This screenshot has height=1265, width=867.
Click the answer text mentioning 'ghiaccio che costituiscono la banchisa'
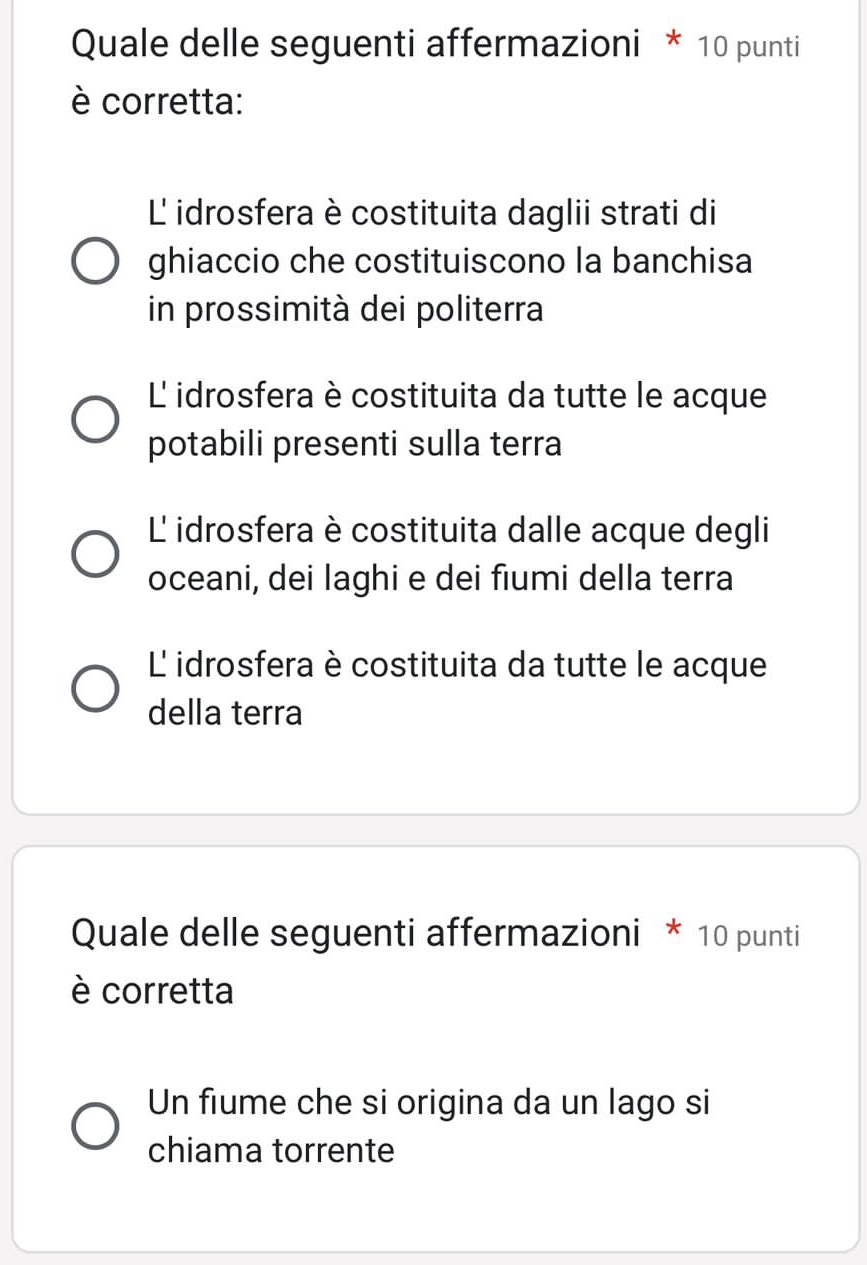(x=450, y=262)
